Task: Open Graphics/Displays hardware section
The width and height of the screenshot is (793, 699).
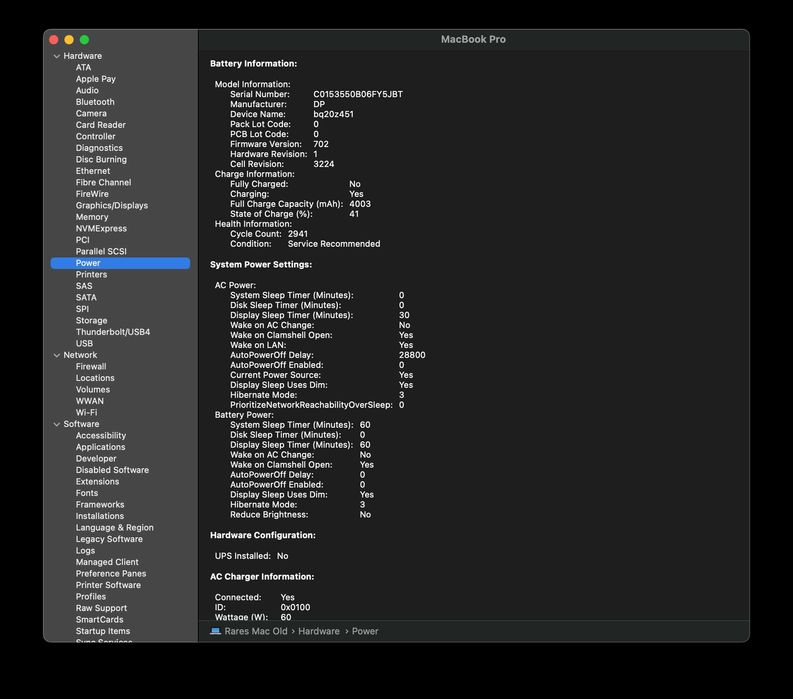Action: coord(111,205)
